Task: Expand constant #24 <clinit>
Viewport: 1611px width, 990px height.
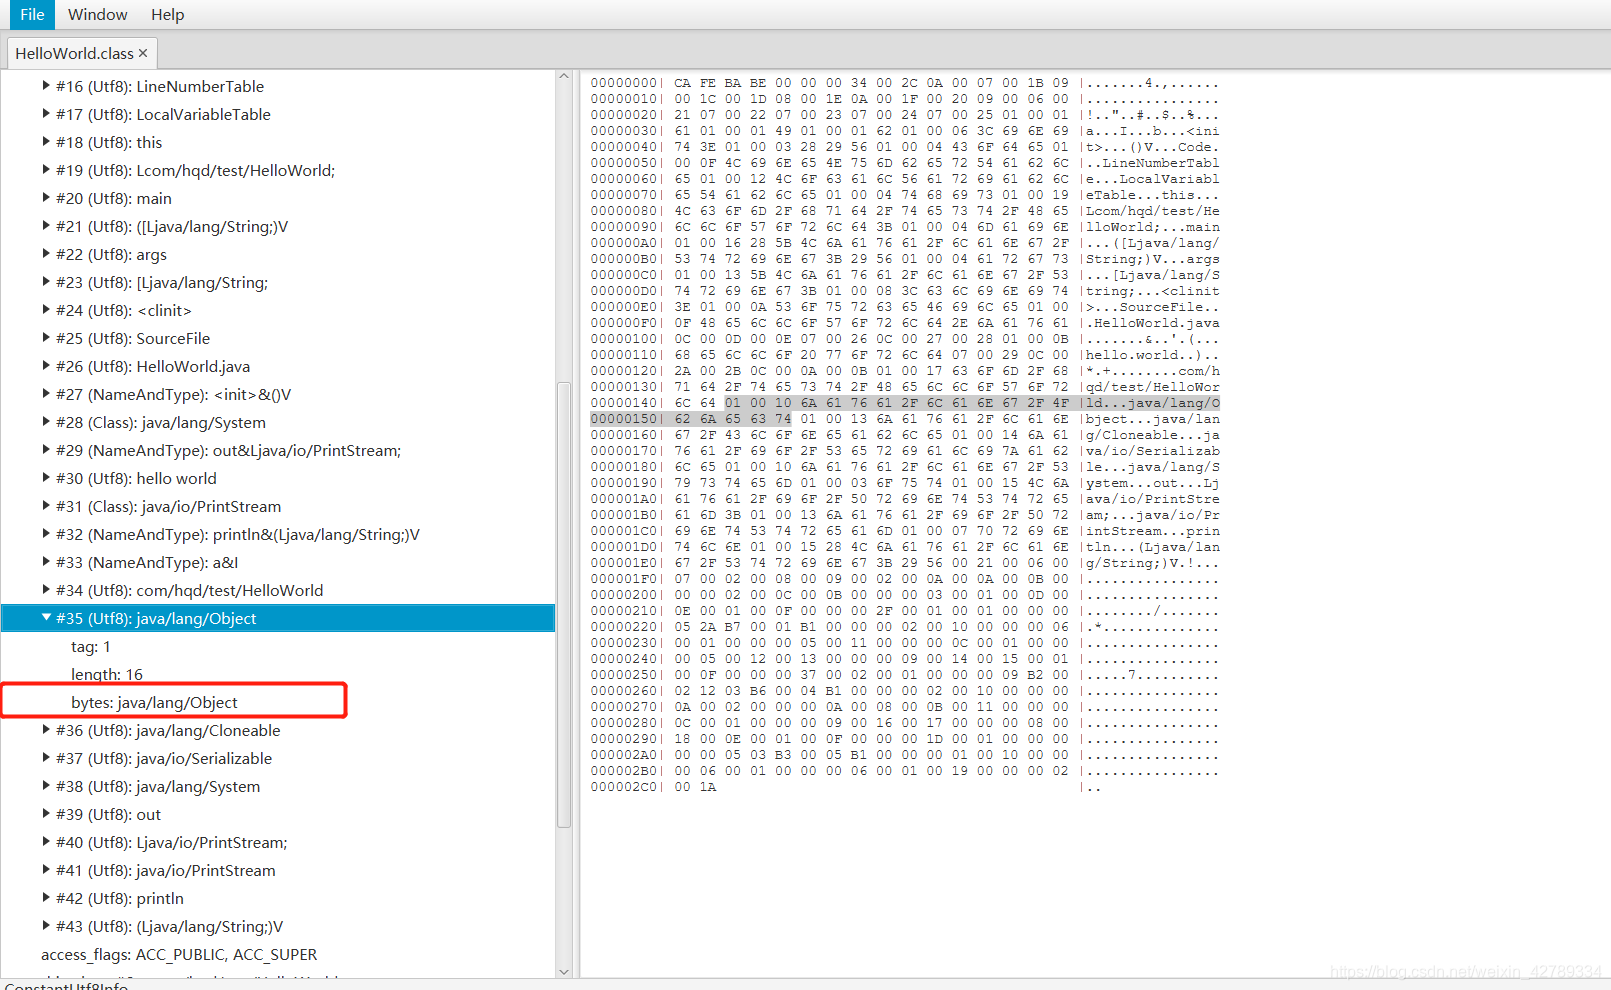Action: pos(46,310)
